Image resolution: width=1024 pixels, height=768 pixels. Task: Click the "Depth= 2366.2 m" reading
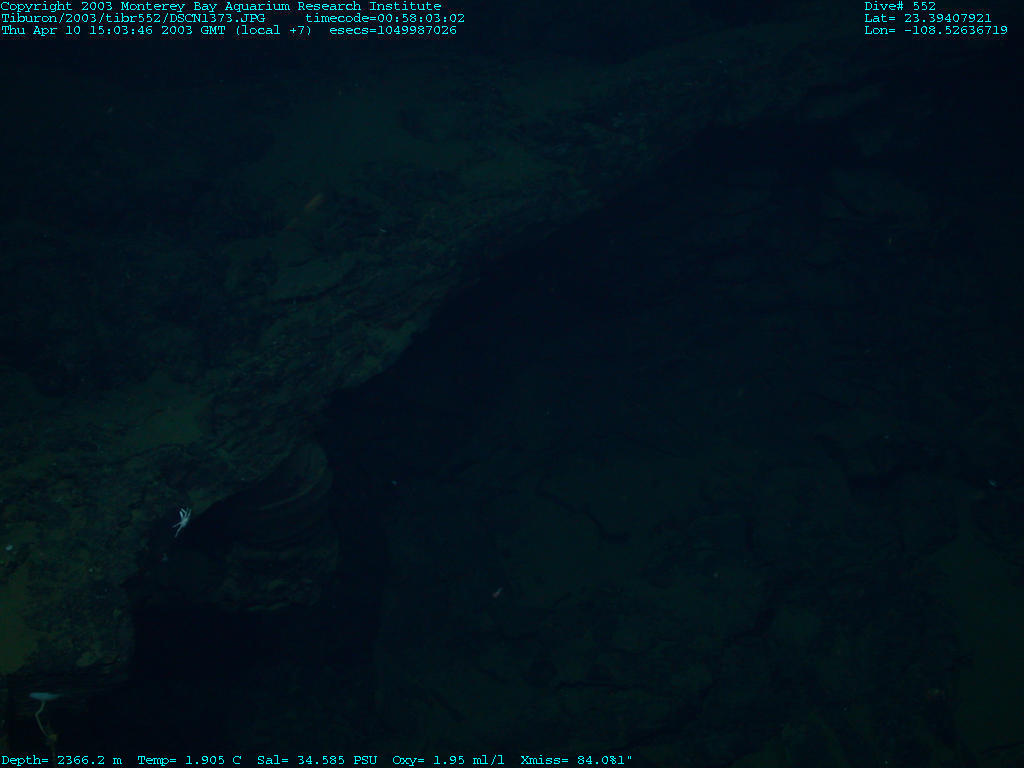click(x=61, y=760)
